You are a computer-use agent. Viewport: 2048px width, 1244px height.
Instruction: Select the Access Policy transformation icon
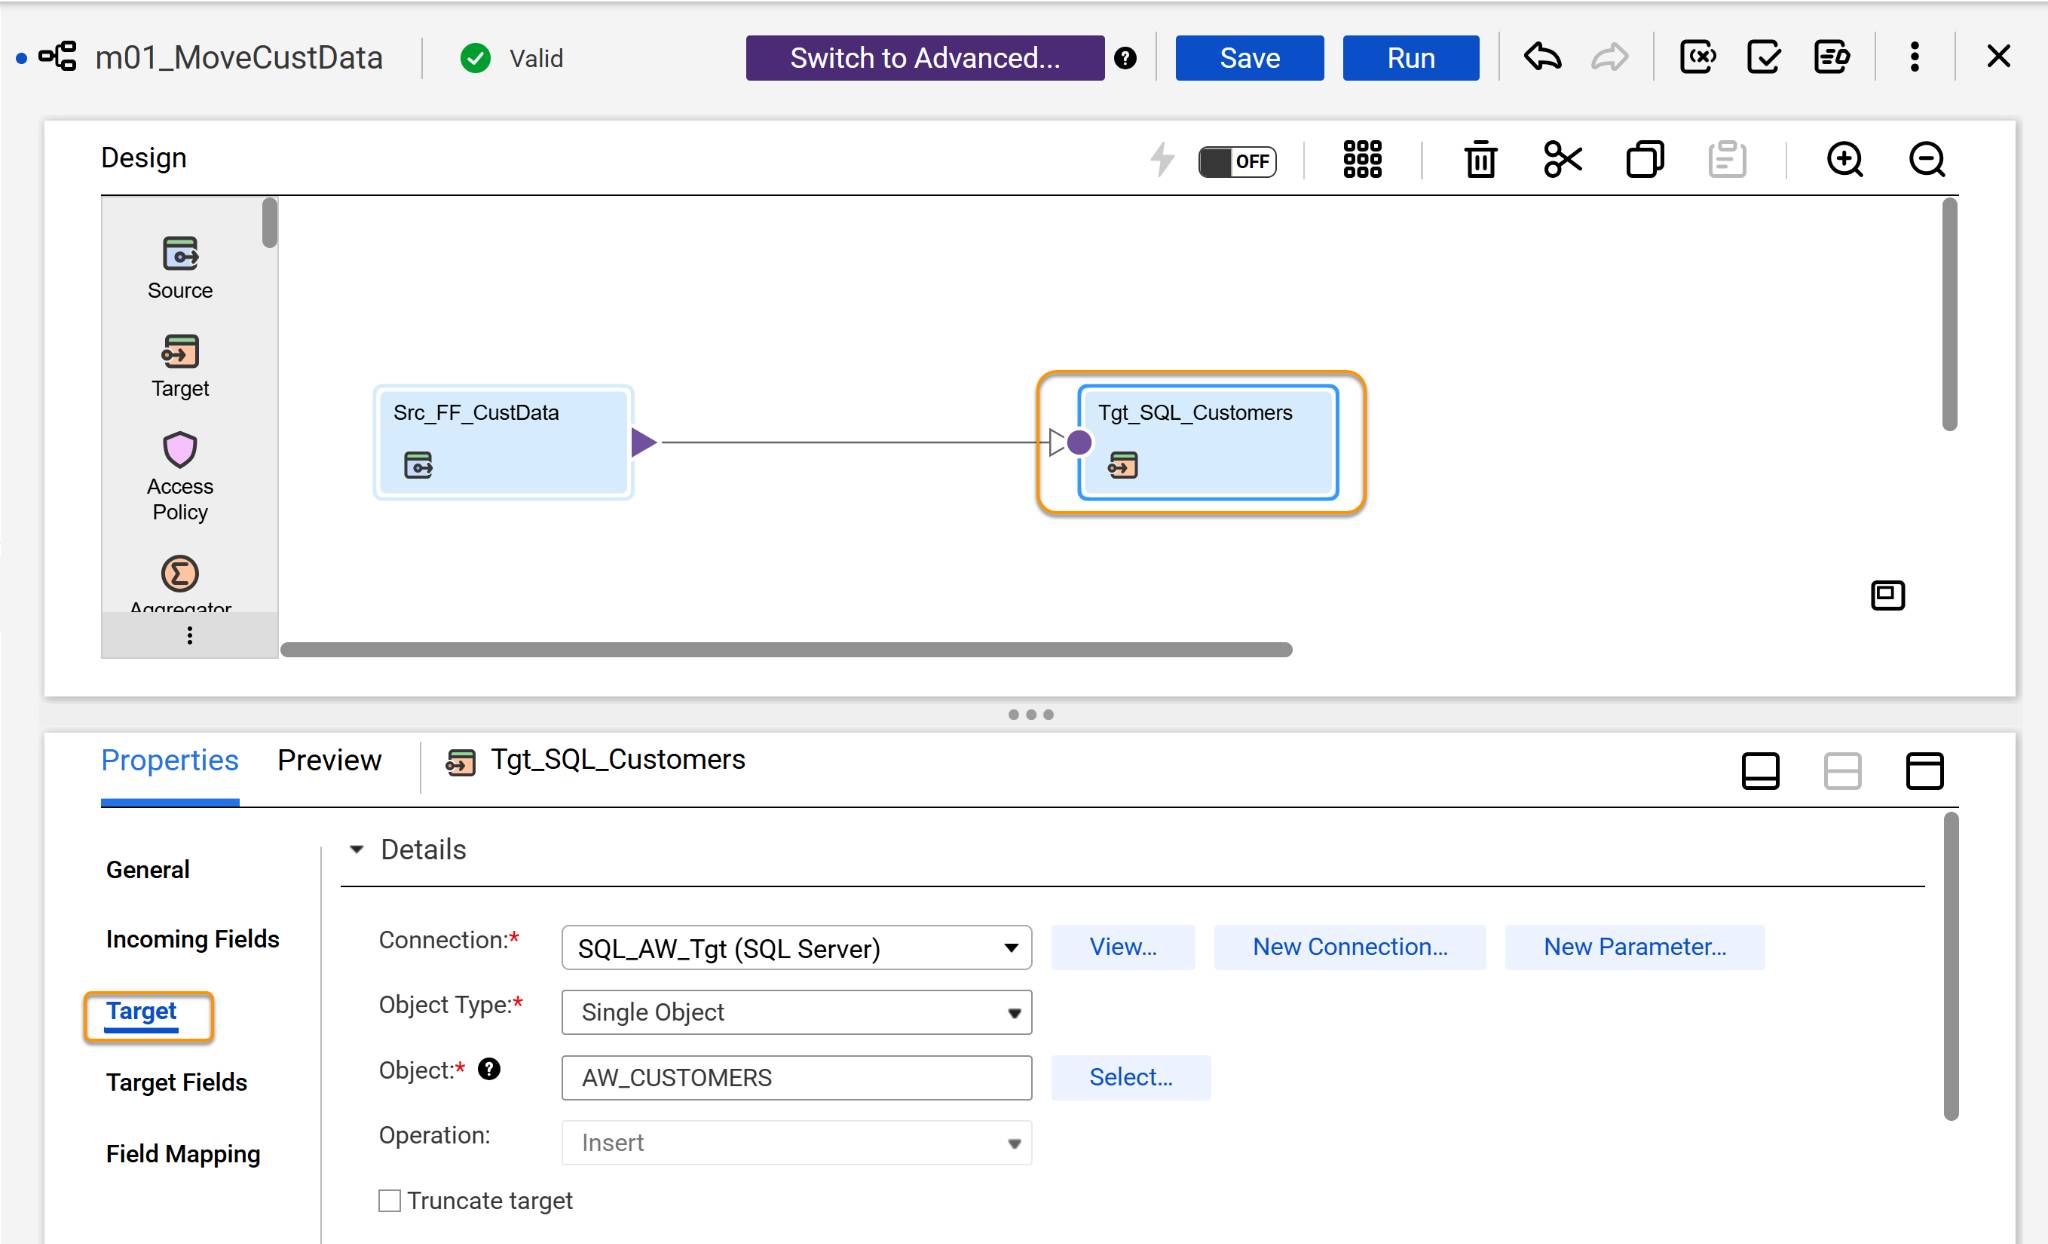(x=180, y=450)
